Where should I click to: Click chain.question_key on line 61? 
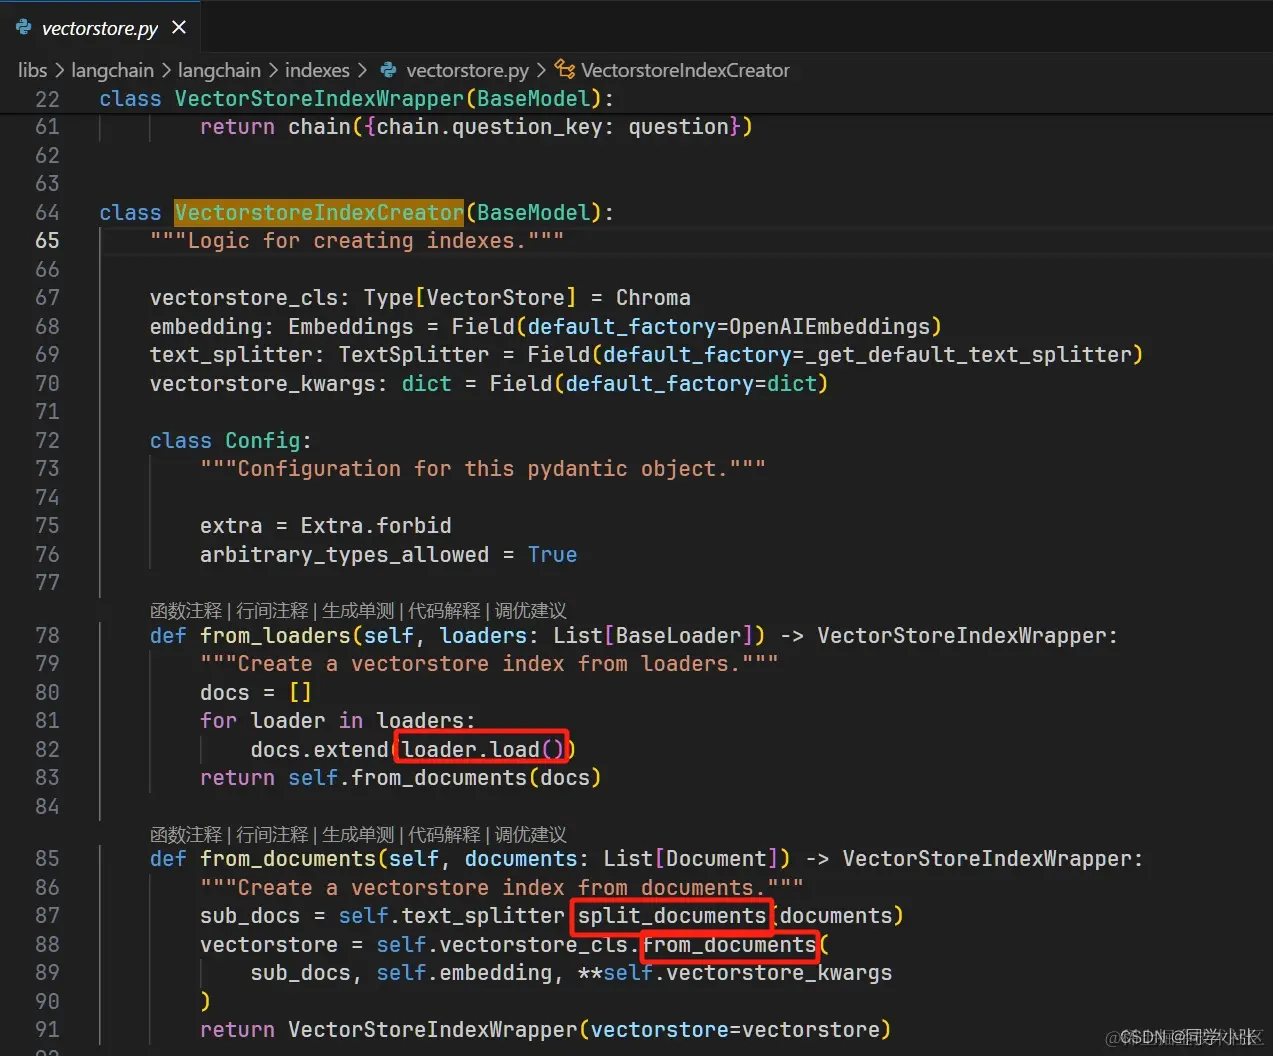[489, 127]
